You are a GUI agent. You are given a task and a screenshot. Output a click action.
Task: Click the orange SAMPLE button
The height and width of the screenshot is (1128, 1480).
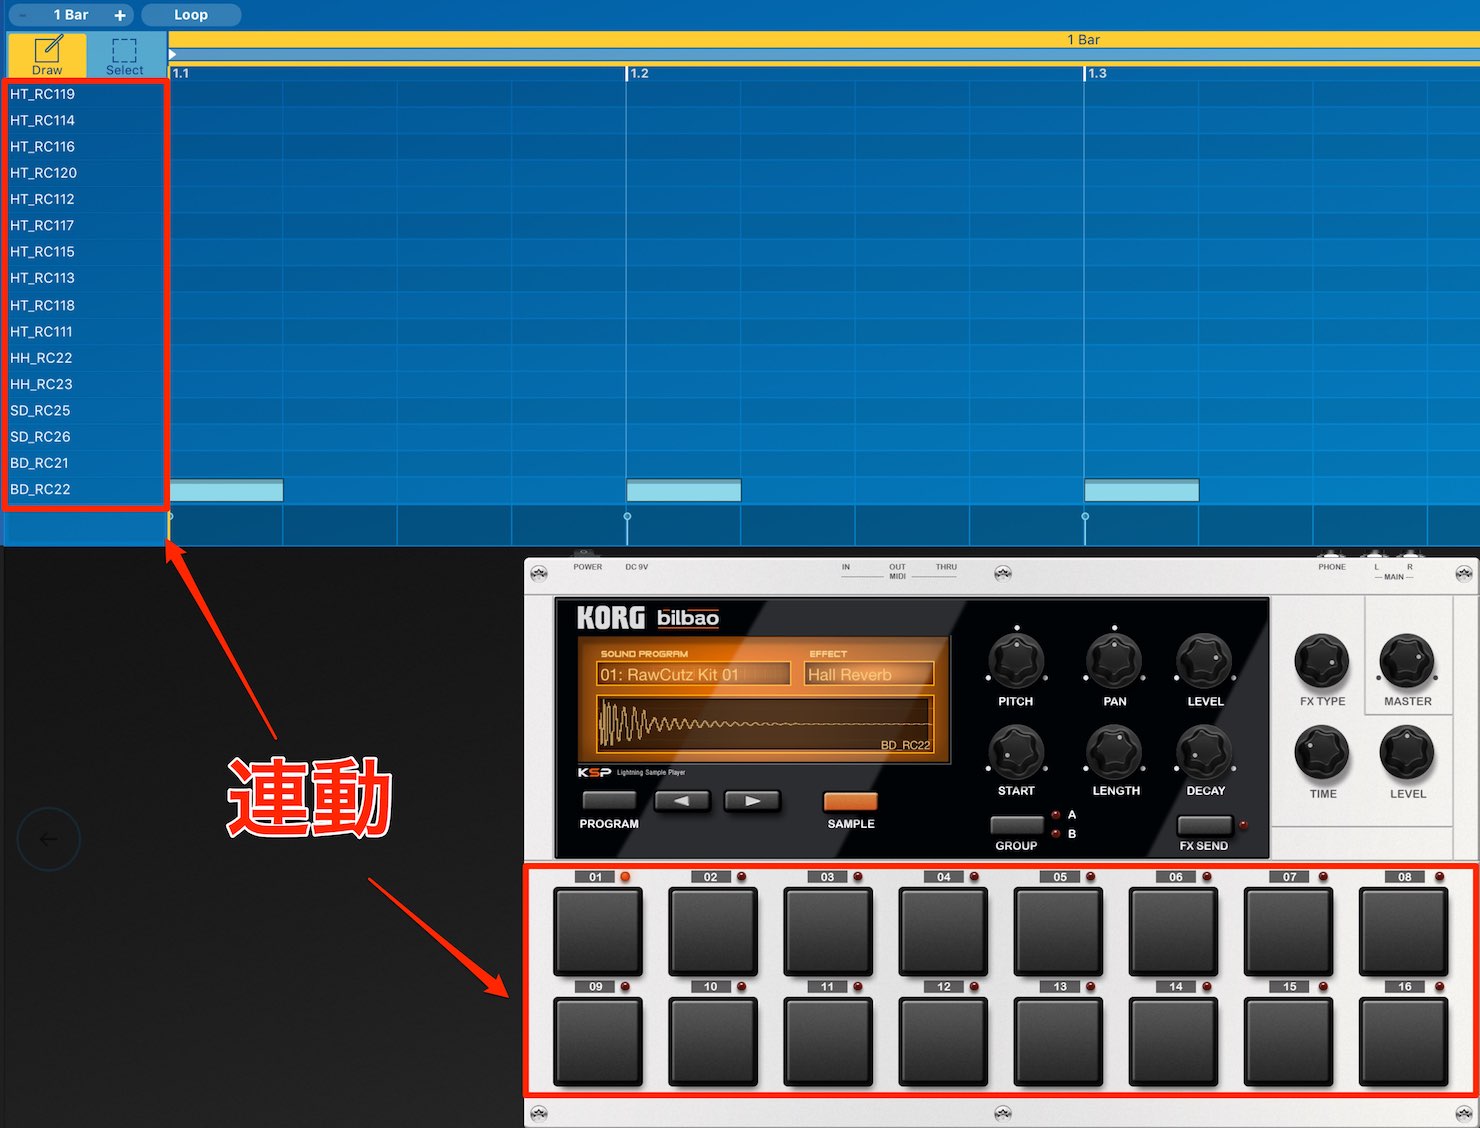(x=850, y=801)
